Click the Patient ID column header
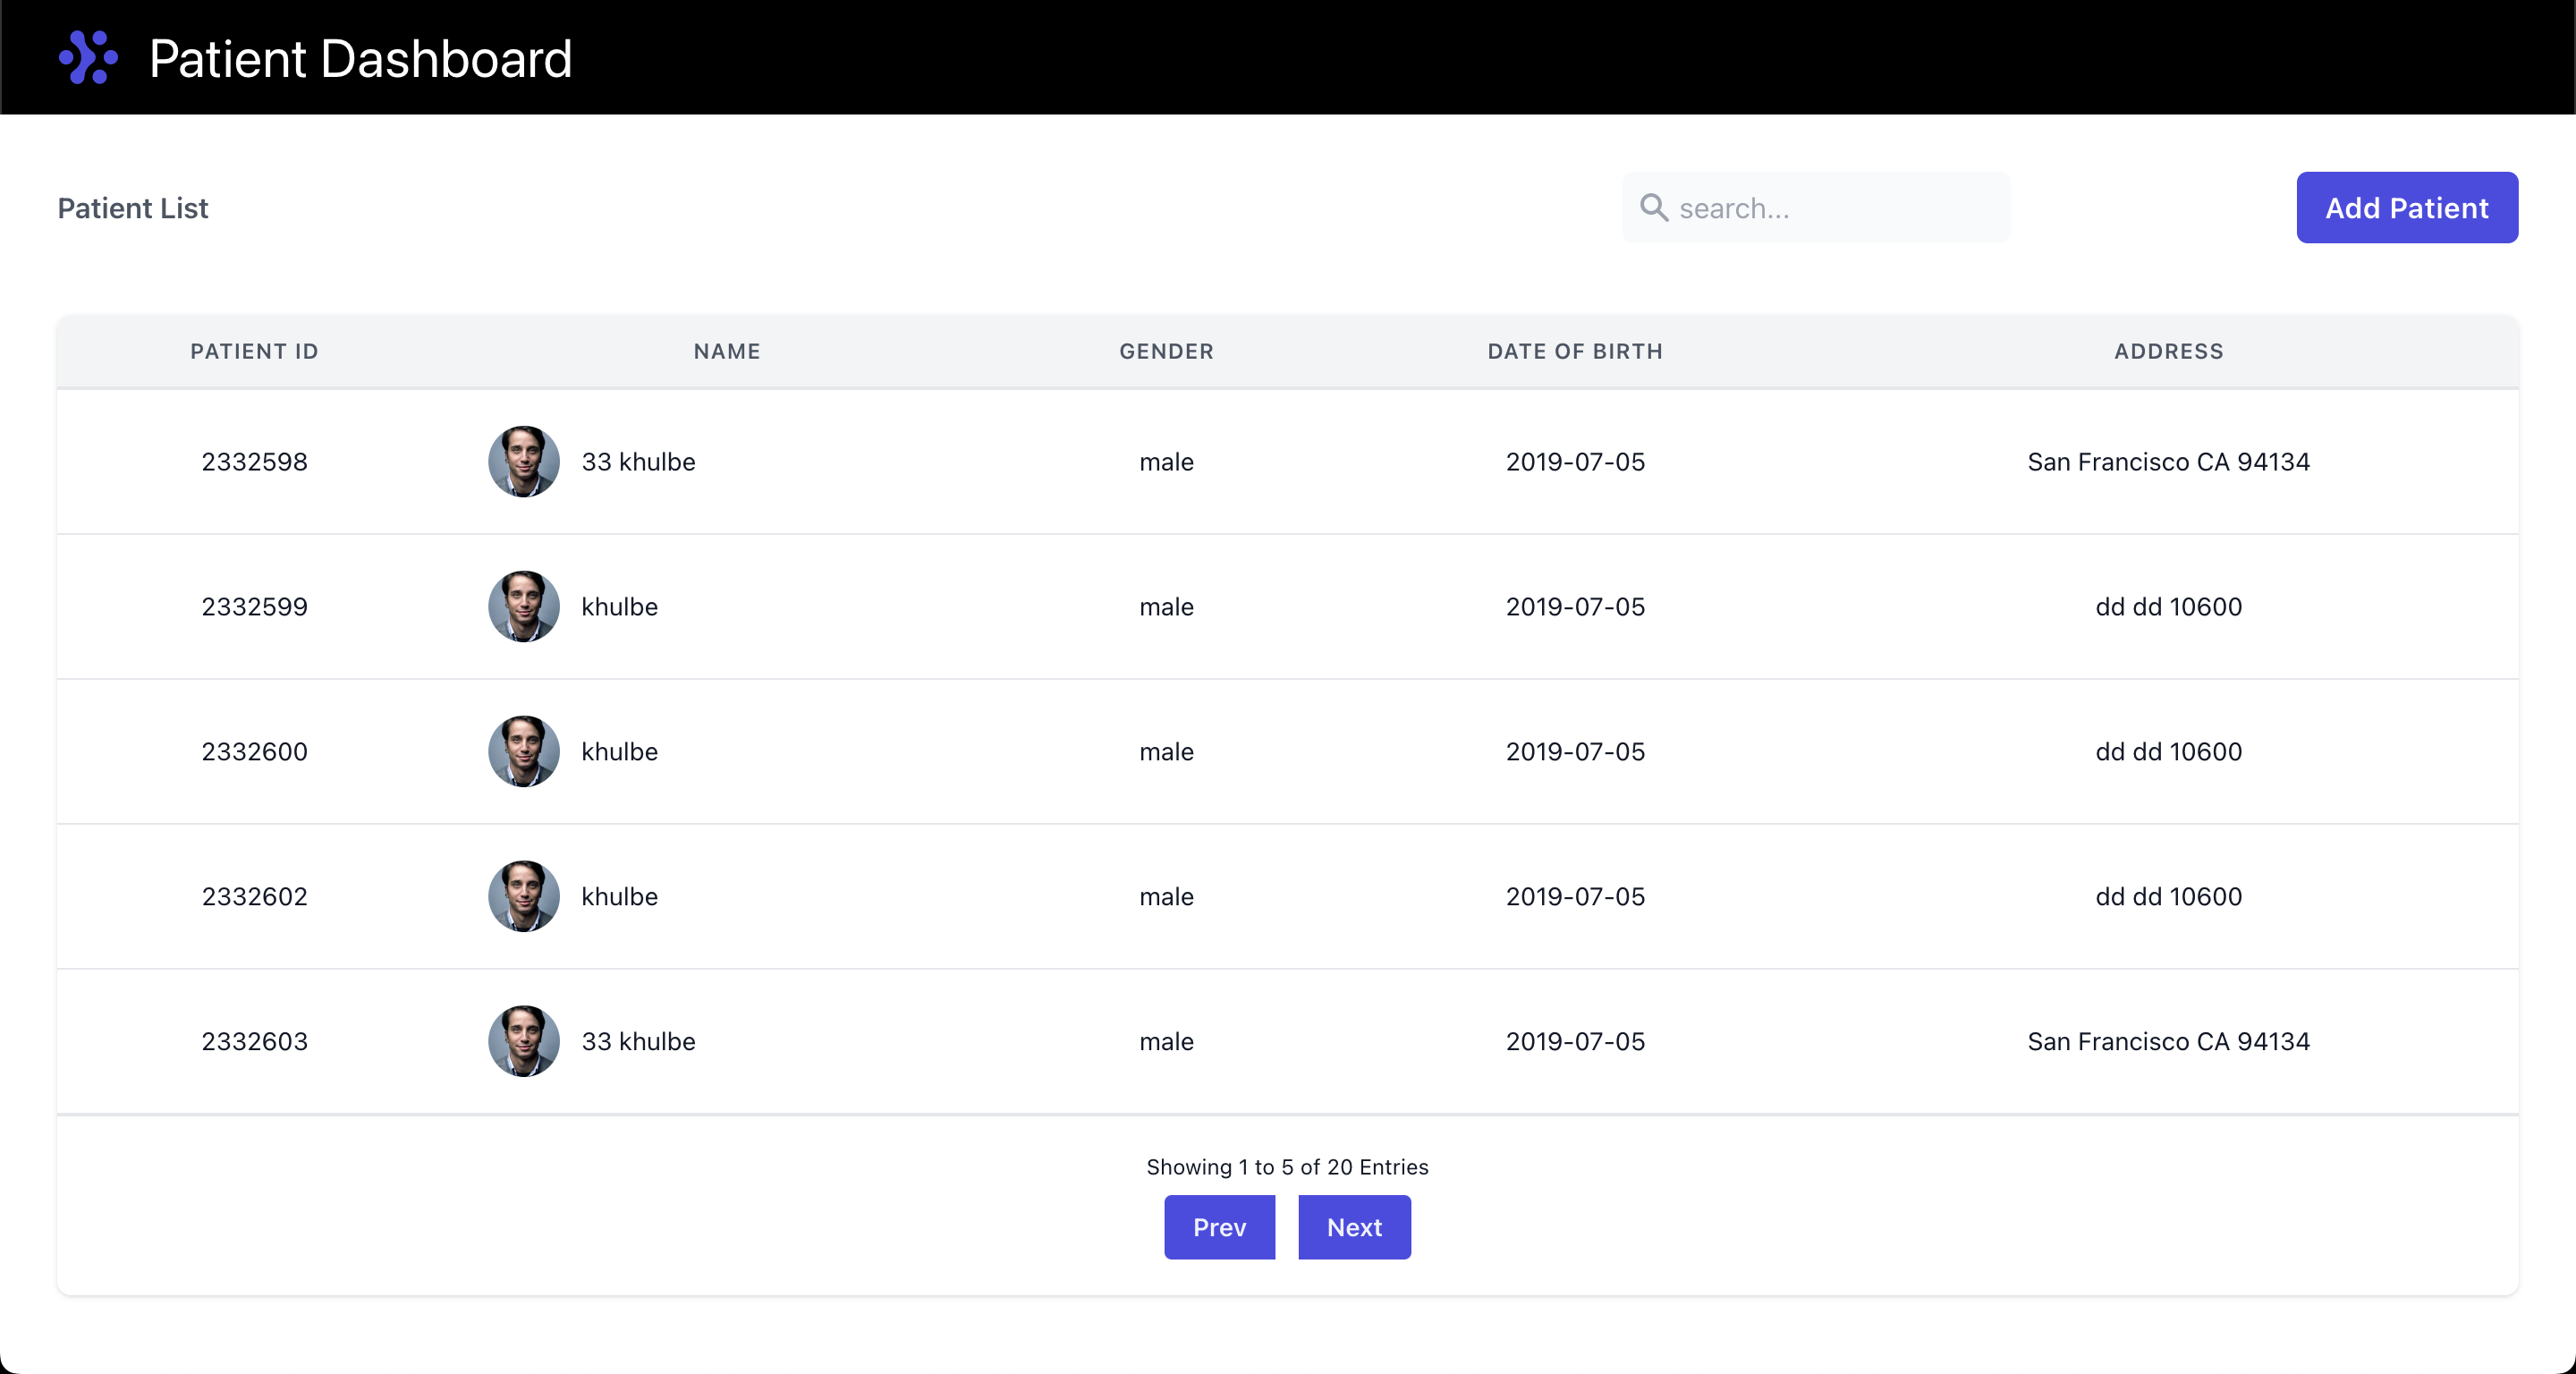This screenshot has width=2576, height=1374. [254, 351]
